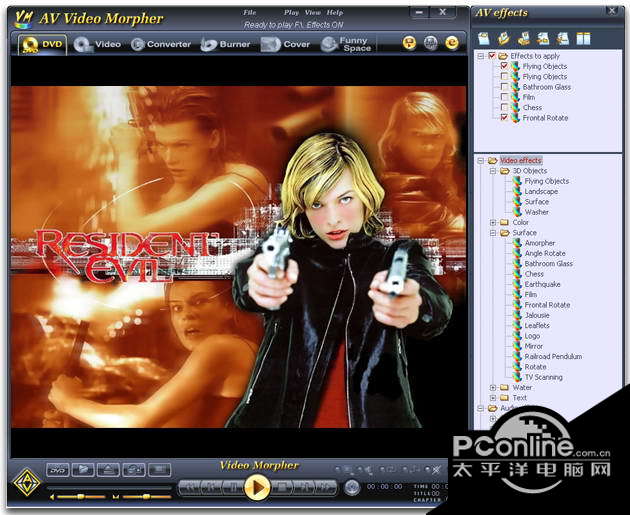Click the repeat button next to eject
Screen dimensions: 630x515
[x=134, y=470]
